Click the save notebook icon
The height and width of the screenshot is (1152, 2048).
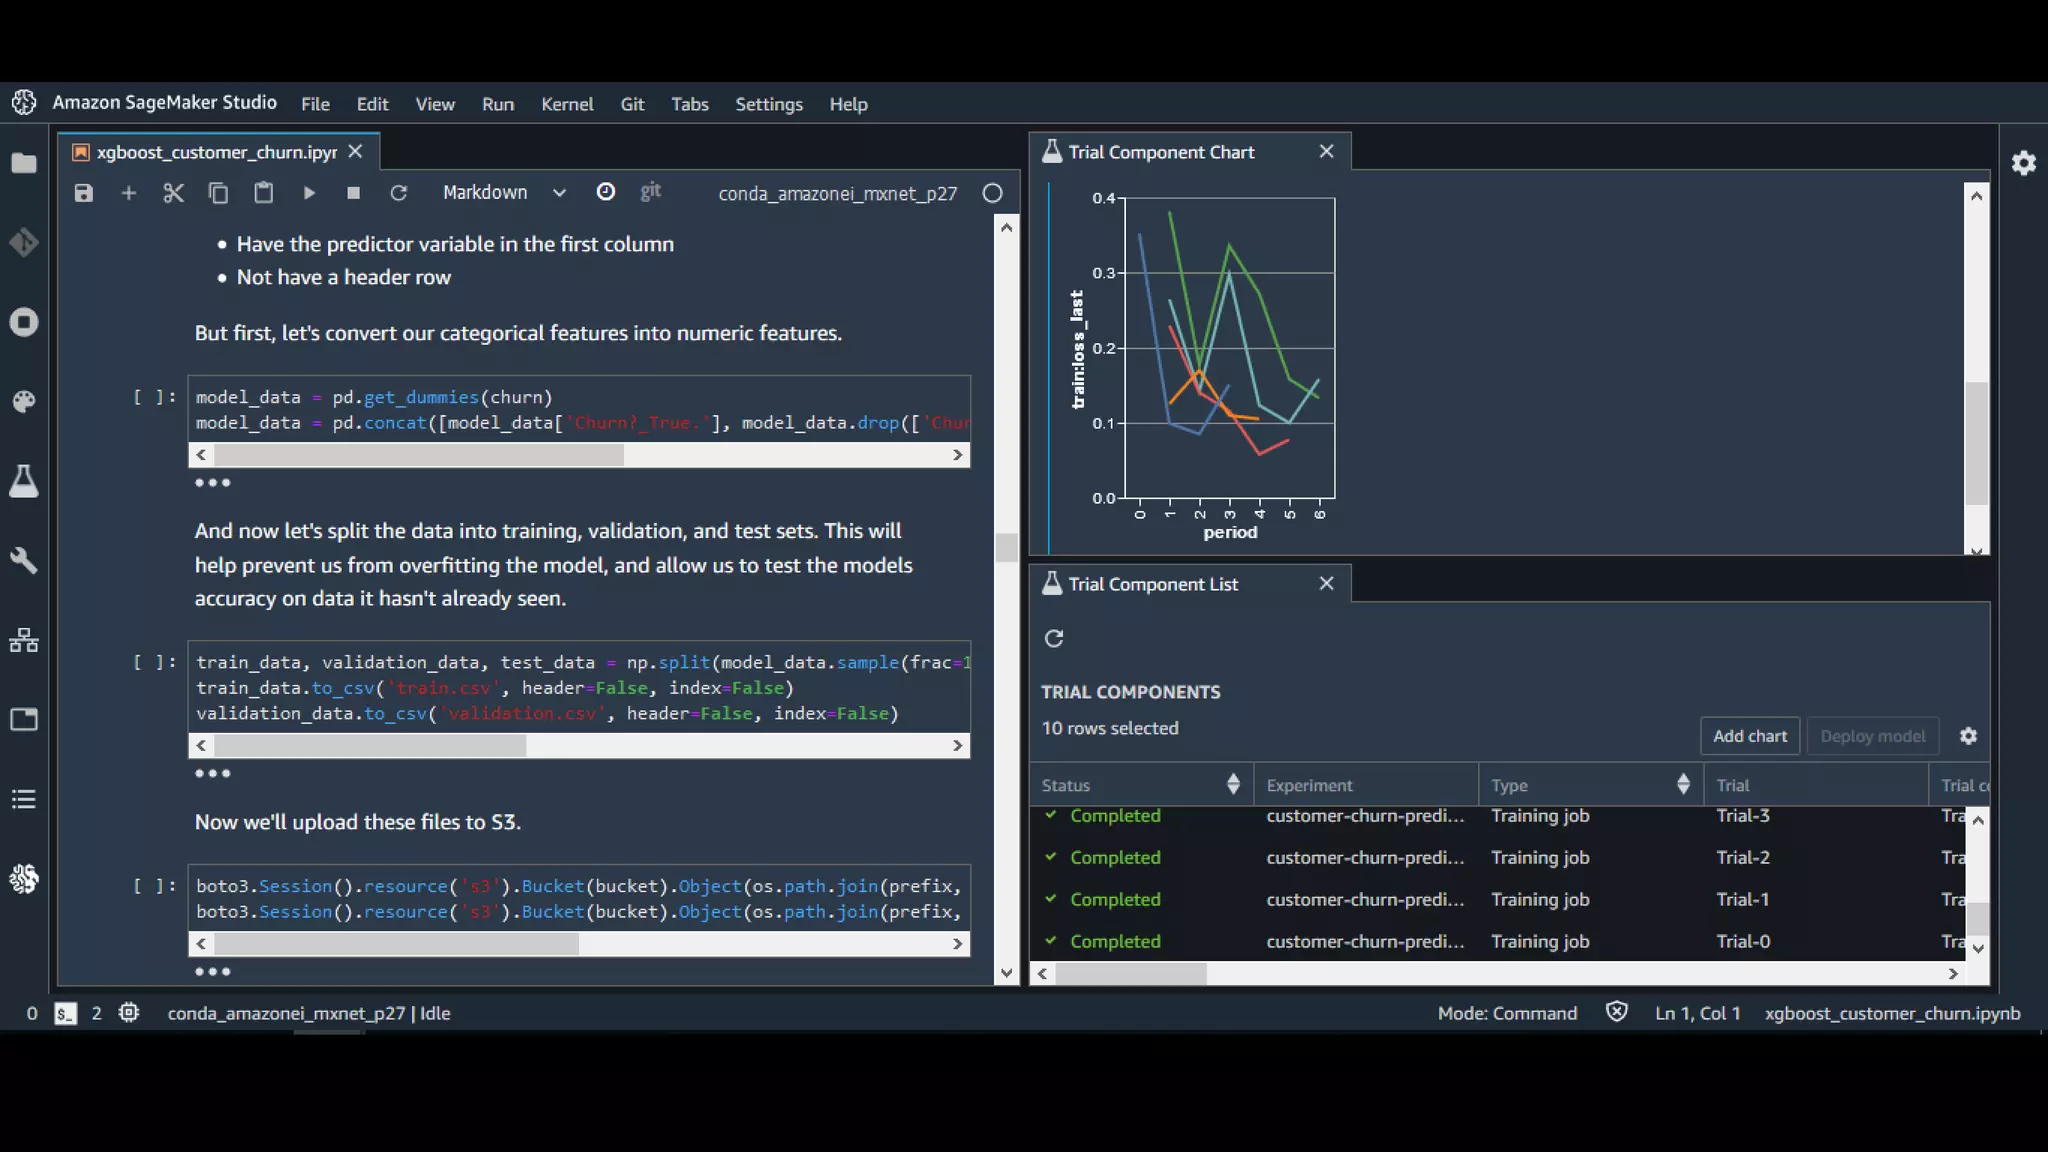point(84,193)
